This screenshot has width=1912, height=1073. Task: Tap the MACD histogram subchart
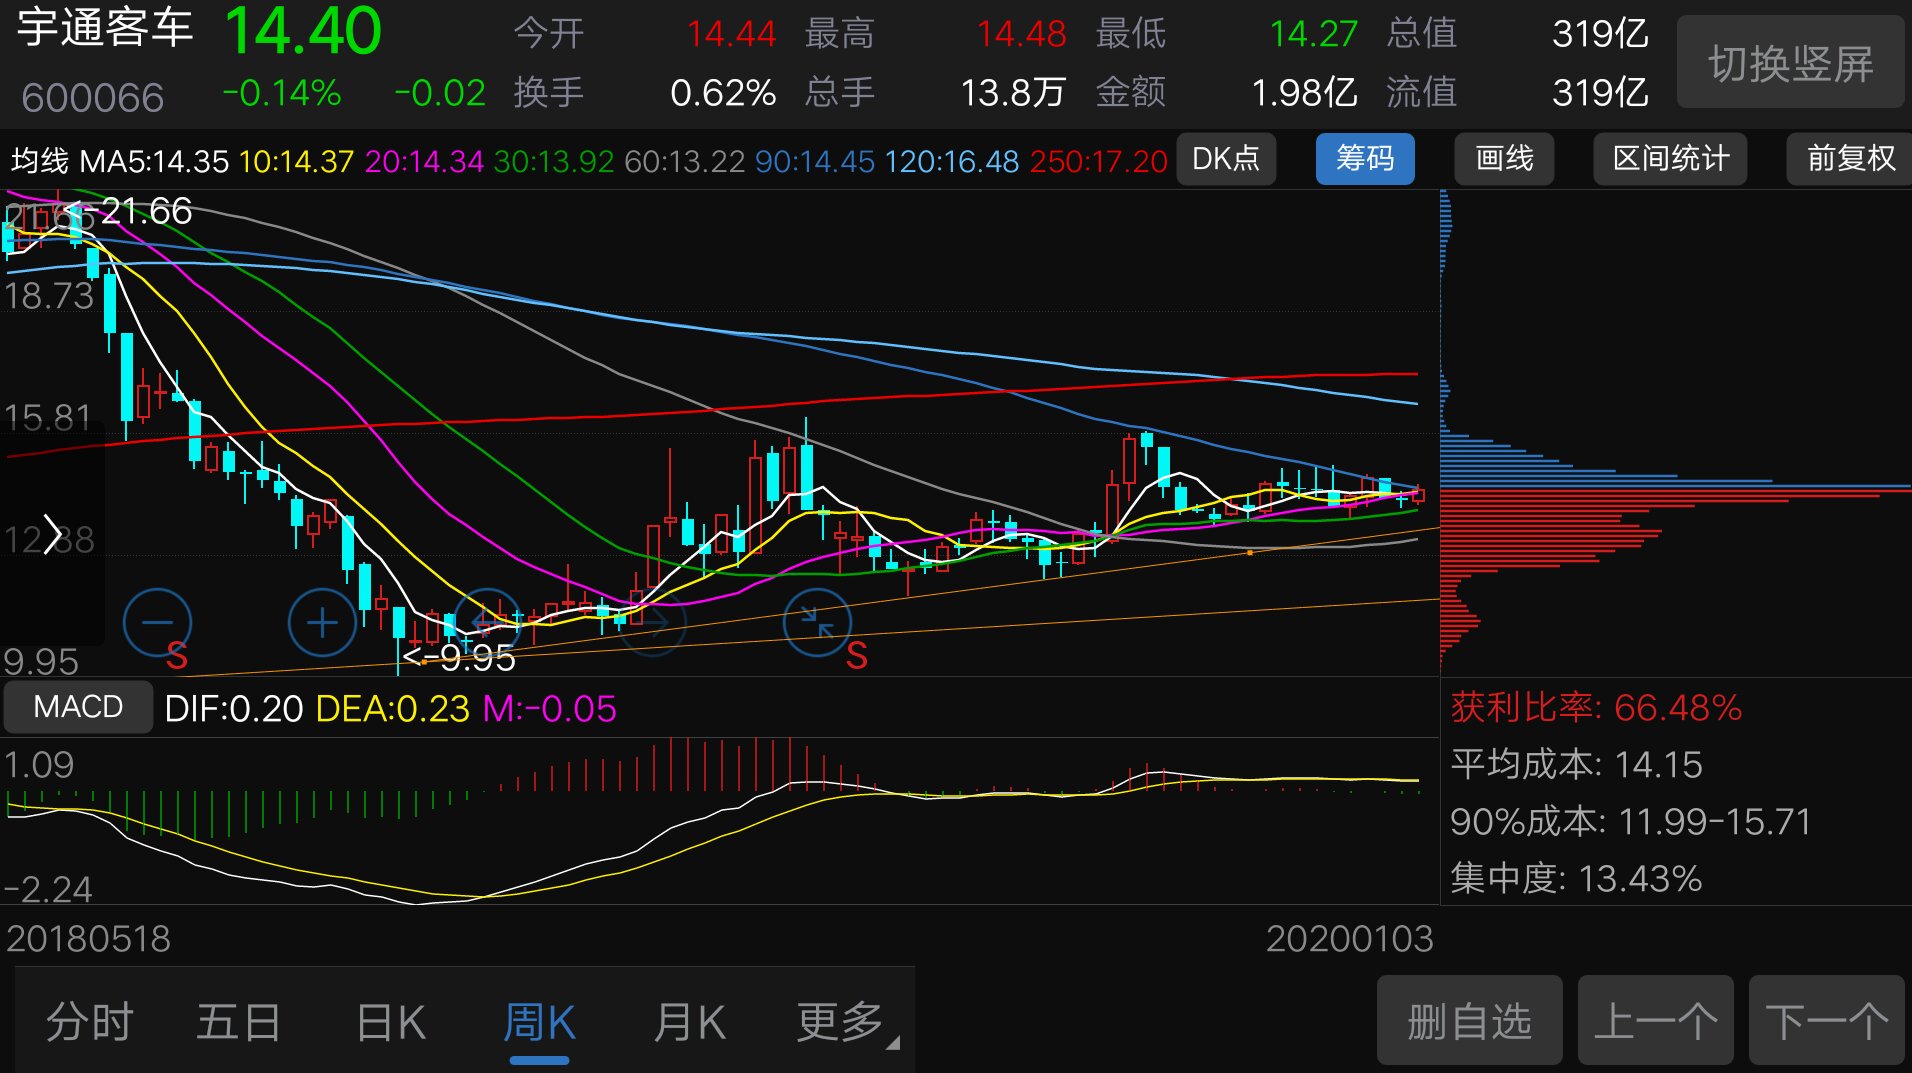pos(718,820)
